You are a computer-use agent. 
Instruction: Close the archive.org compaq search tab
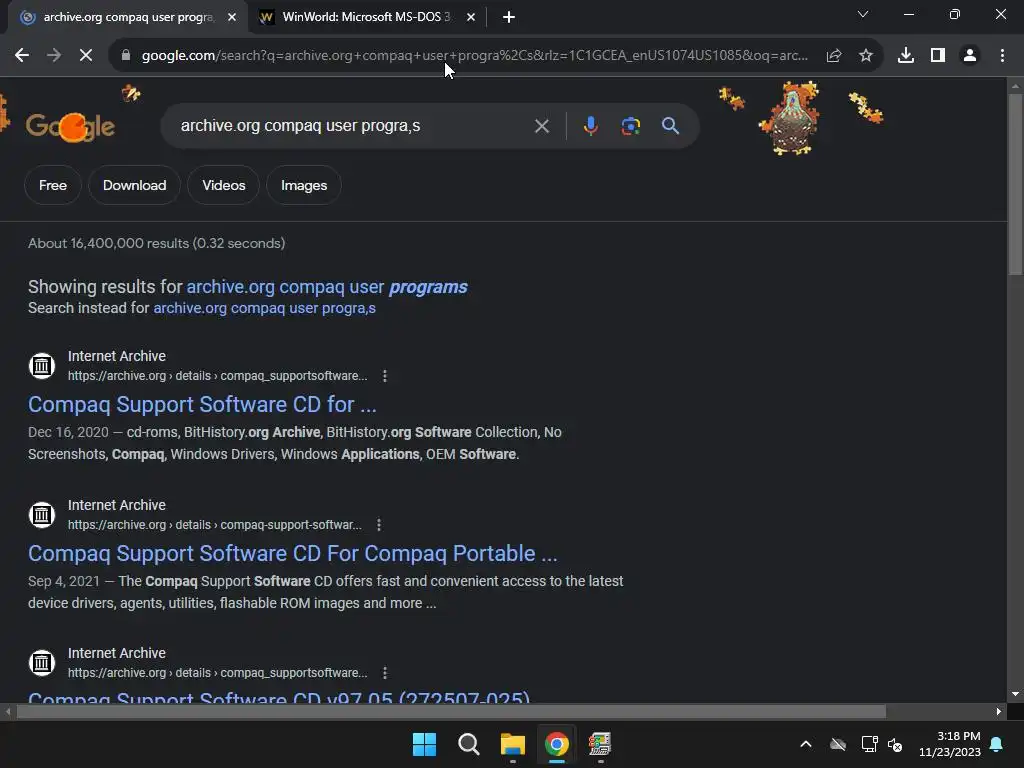pyautogui.click(x=232, y=18)
